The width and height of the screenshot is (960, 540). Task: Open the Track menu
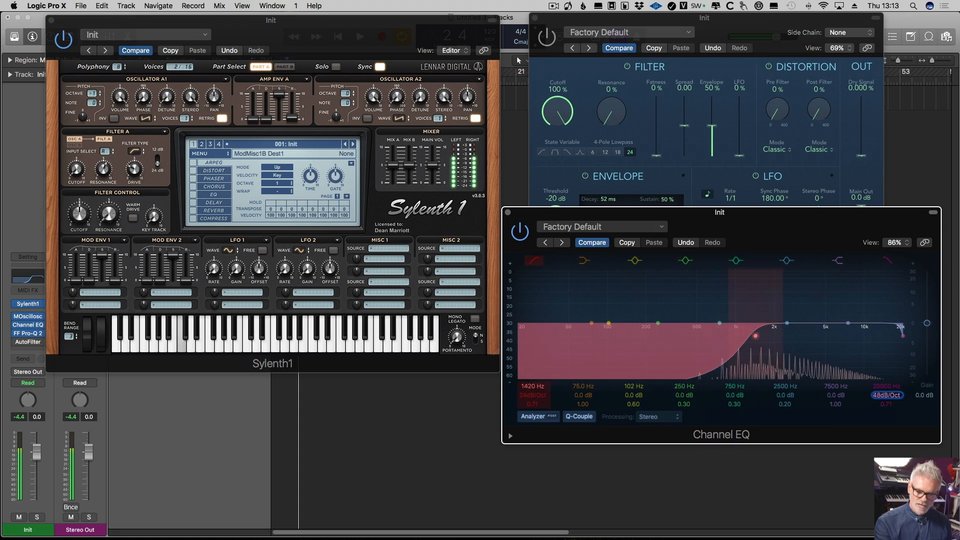(126, 6)
